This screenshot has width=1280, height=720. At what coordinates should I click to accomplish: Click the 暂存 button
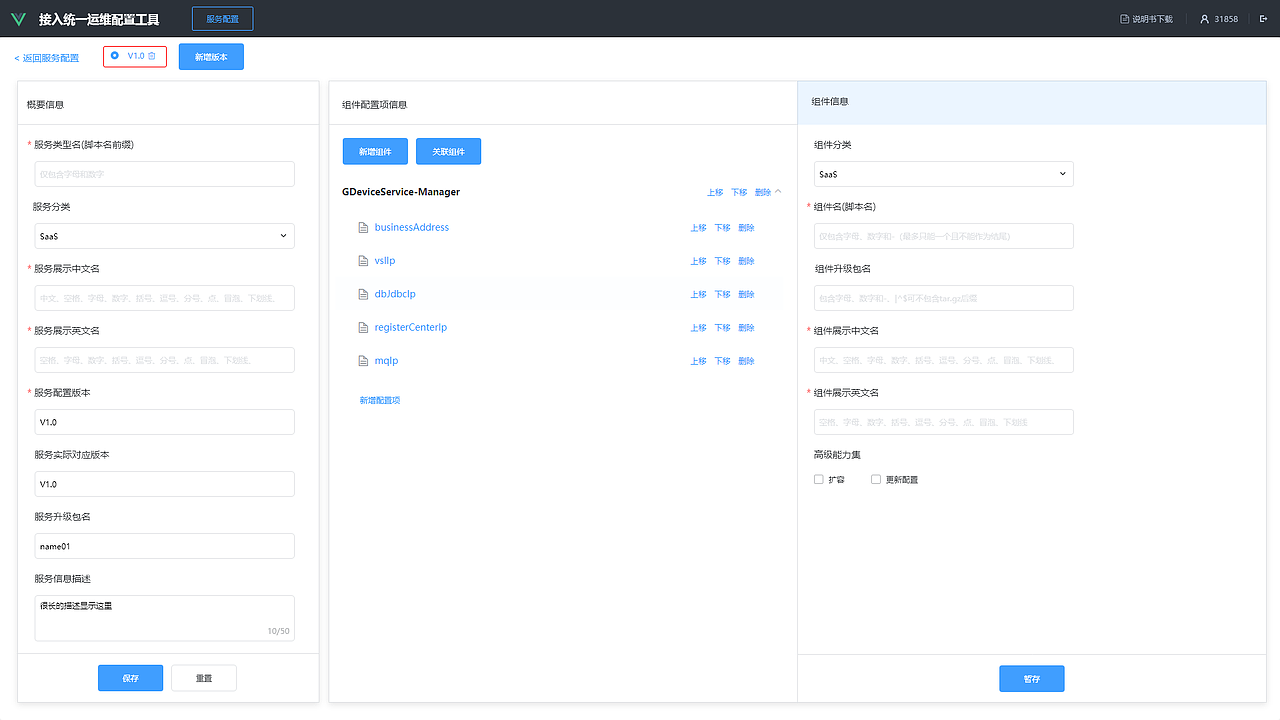pos(1032,679)
